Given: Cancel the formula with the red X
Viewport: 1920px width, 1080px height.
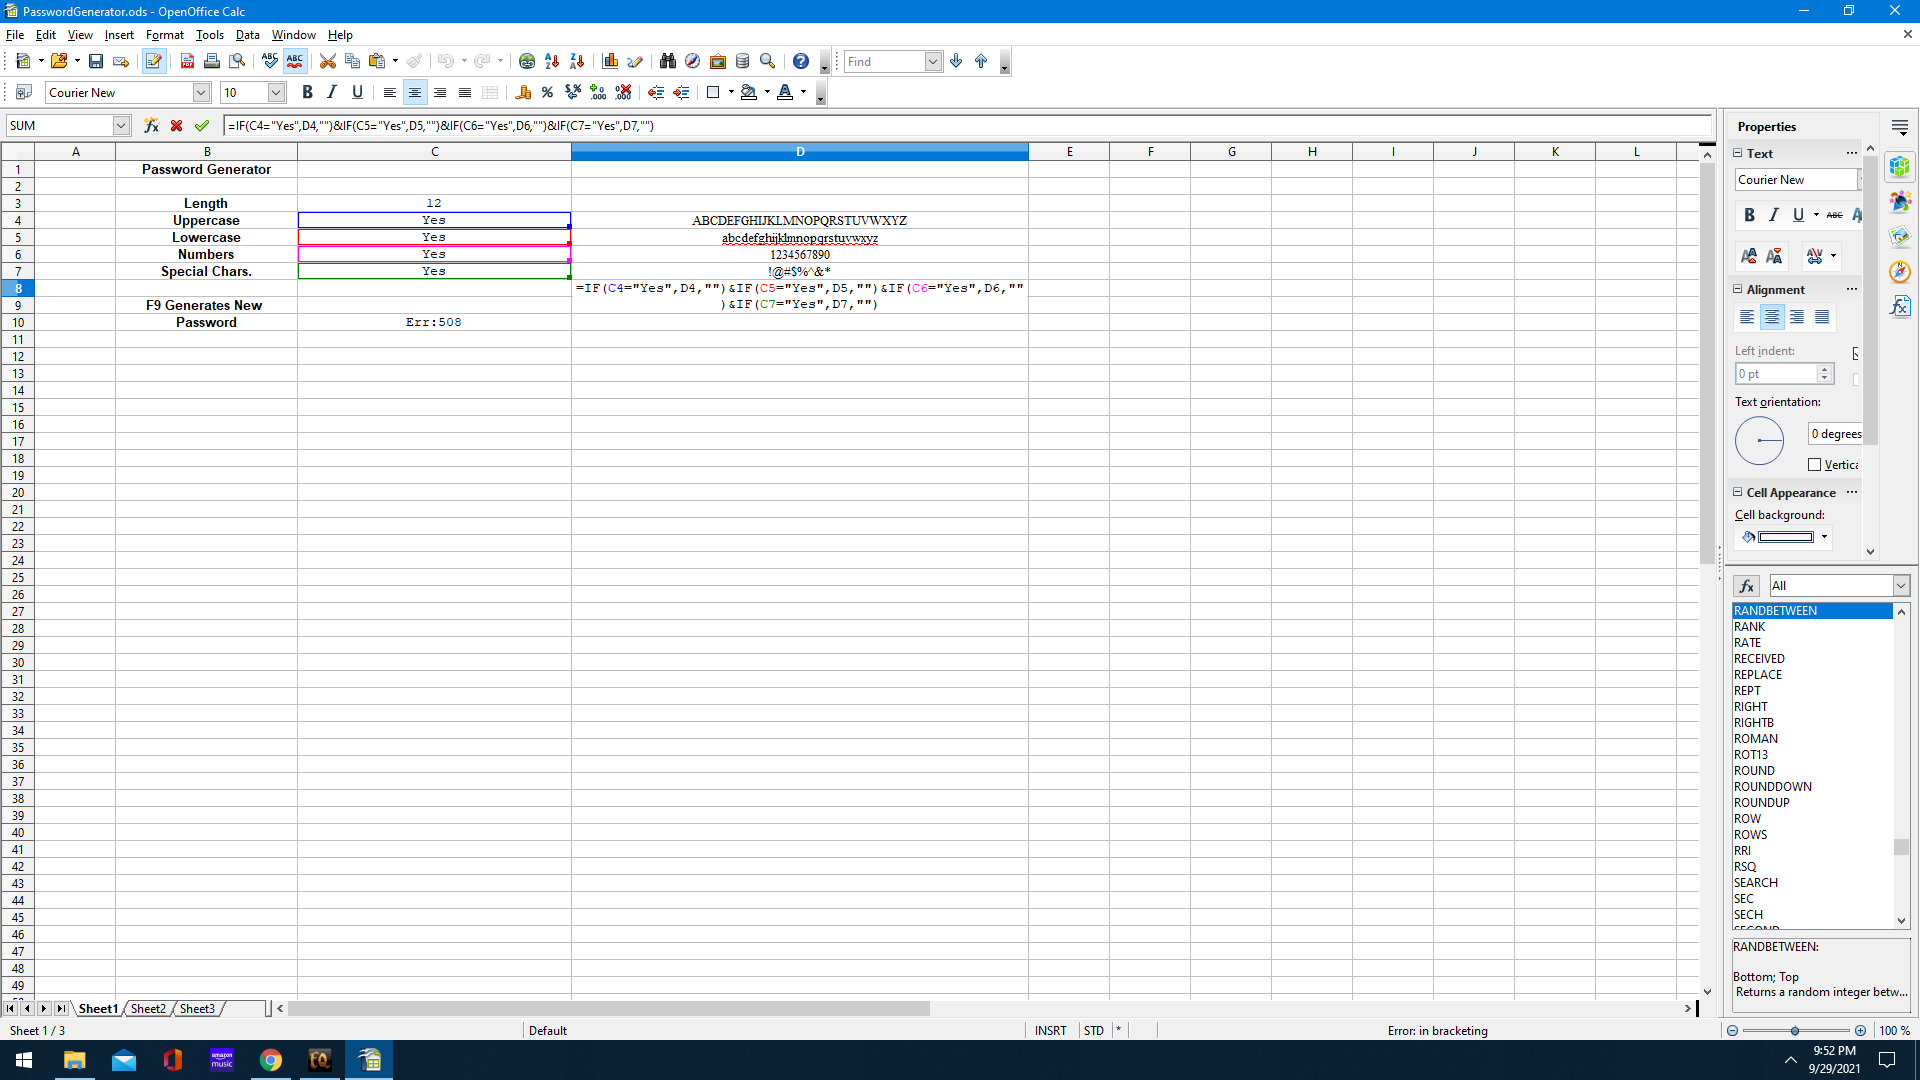Looking at the screenshot, I should pyautogui.click(x=176, y=126).
